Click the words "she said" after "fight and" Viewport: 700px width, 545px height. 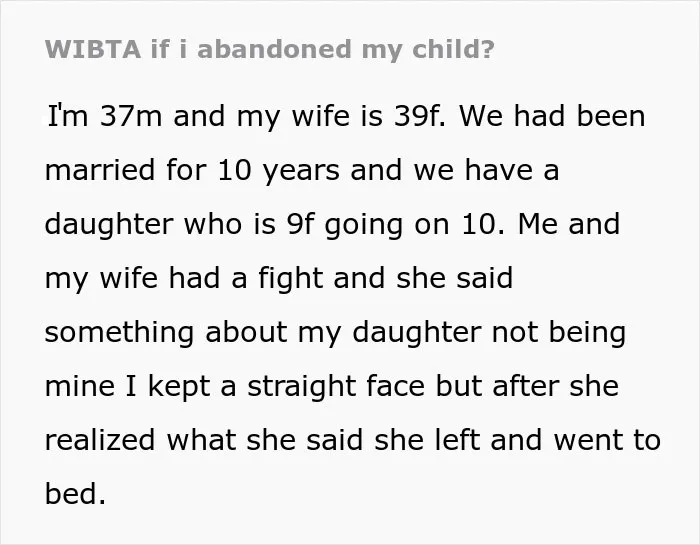click(454, 278)
